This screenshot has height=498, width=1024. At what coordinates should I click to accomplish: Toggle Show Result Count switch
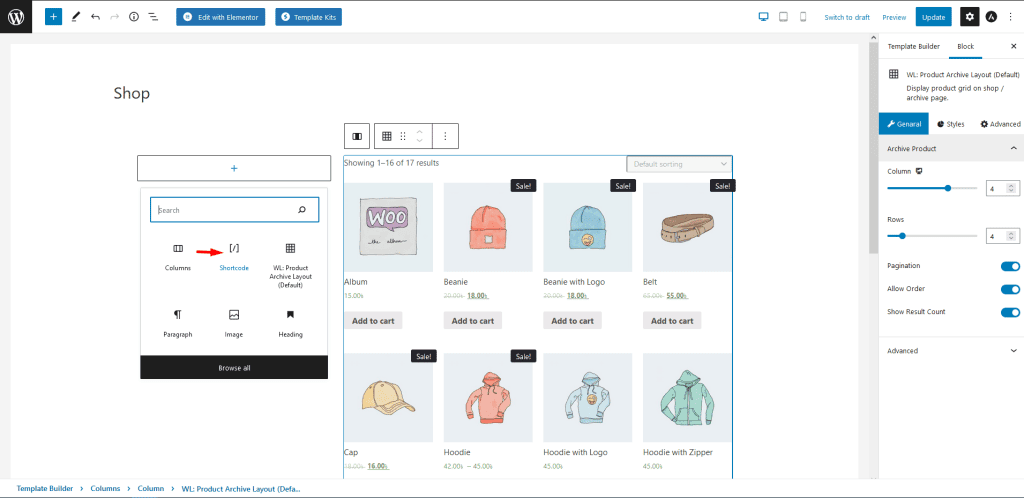(1010, 312)
